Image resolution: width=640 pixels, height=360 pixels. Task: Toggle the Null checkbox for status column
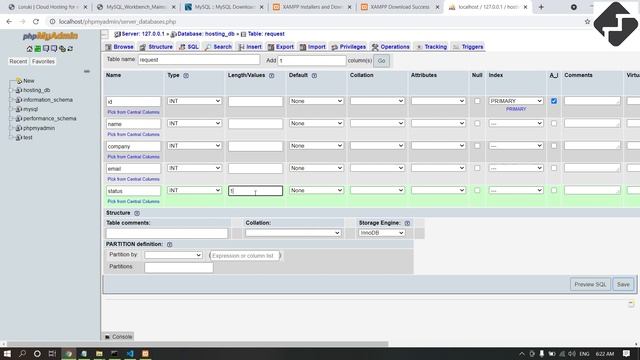pos(477,190)
